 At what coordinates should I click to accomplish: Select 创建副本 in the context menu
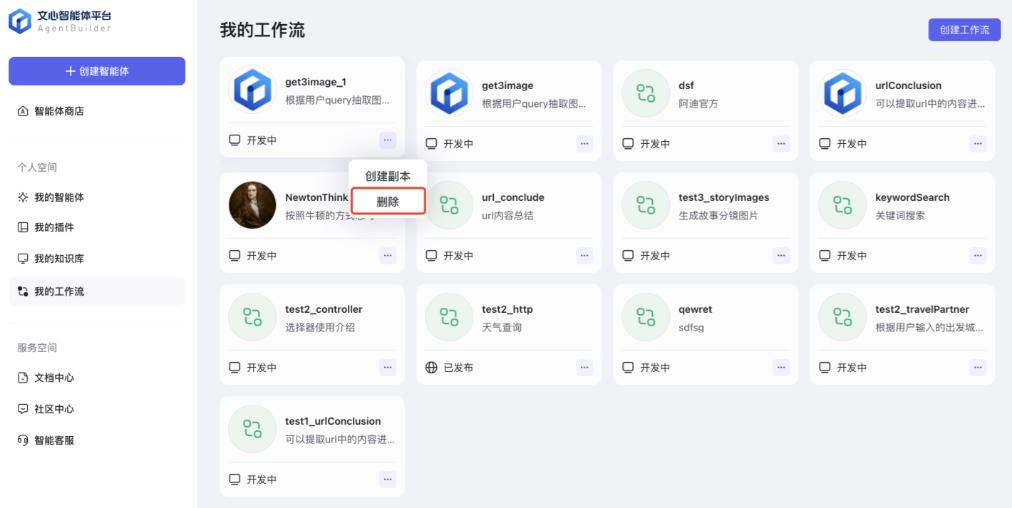(388, 176)
